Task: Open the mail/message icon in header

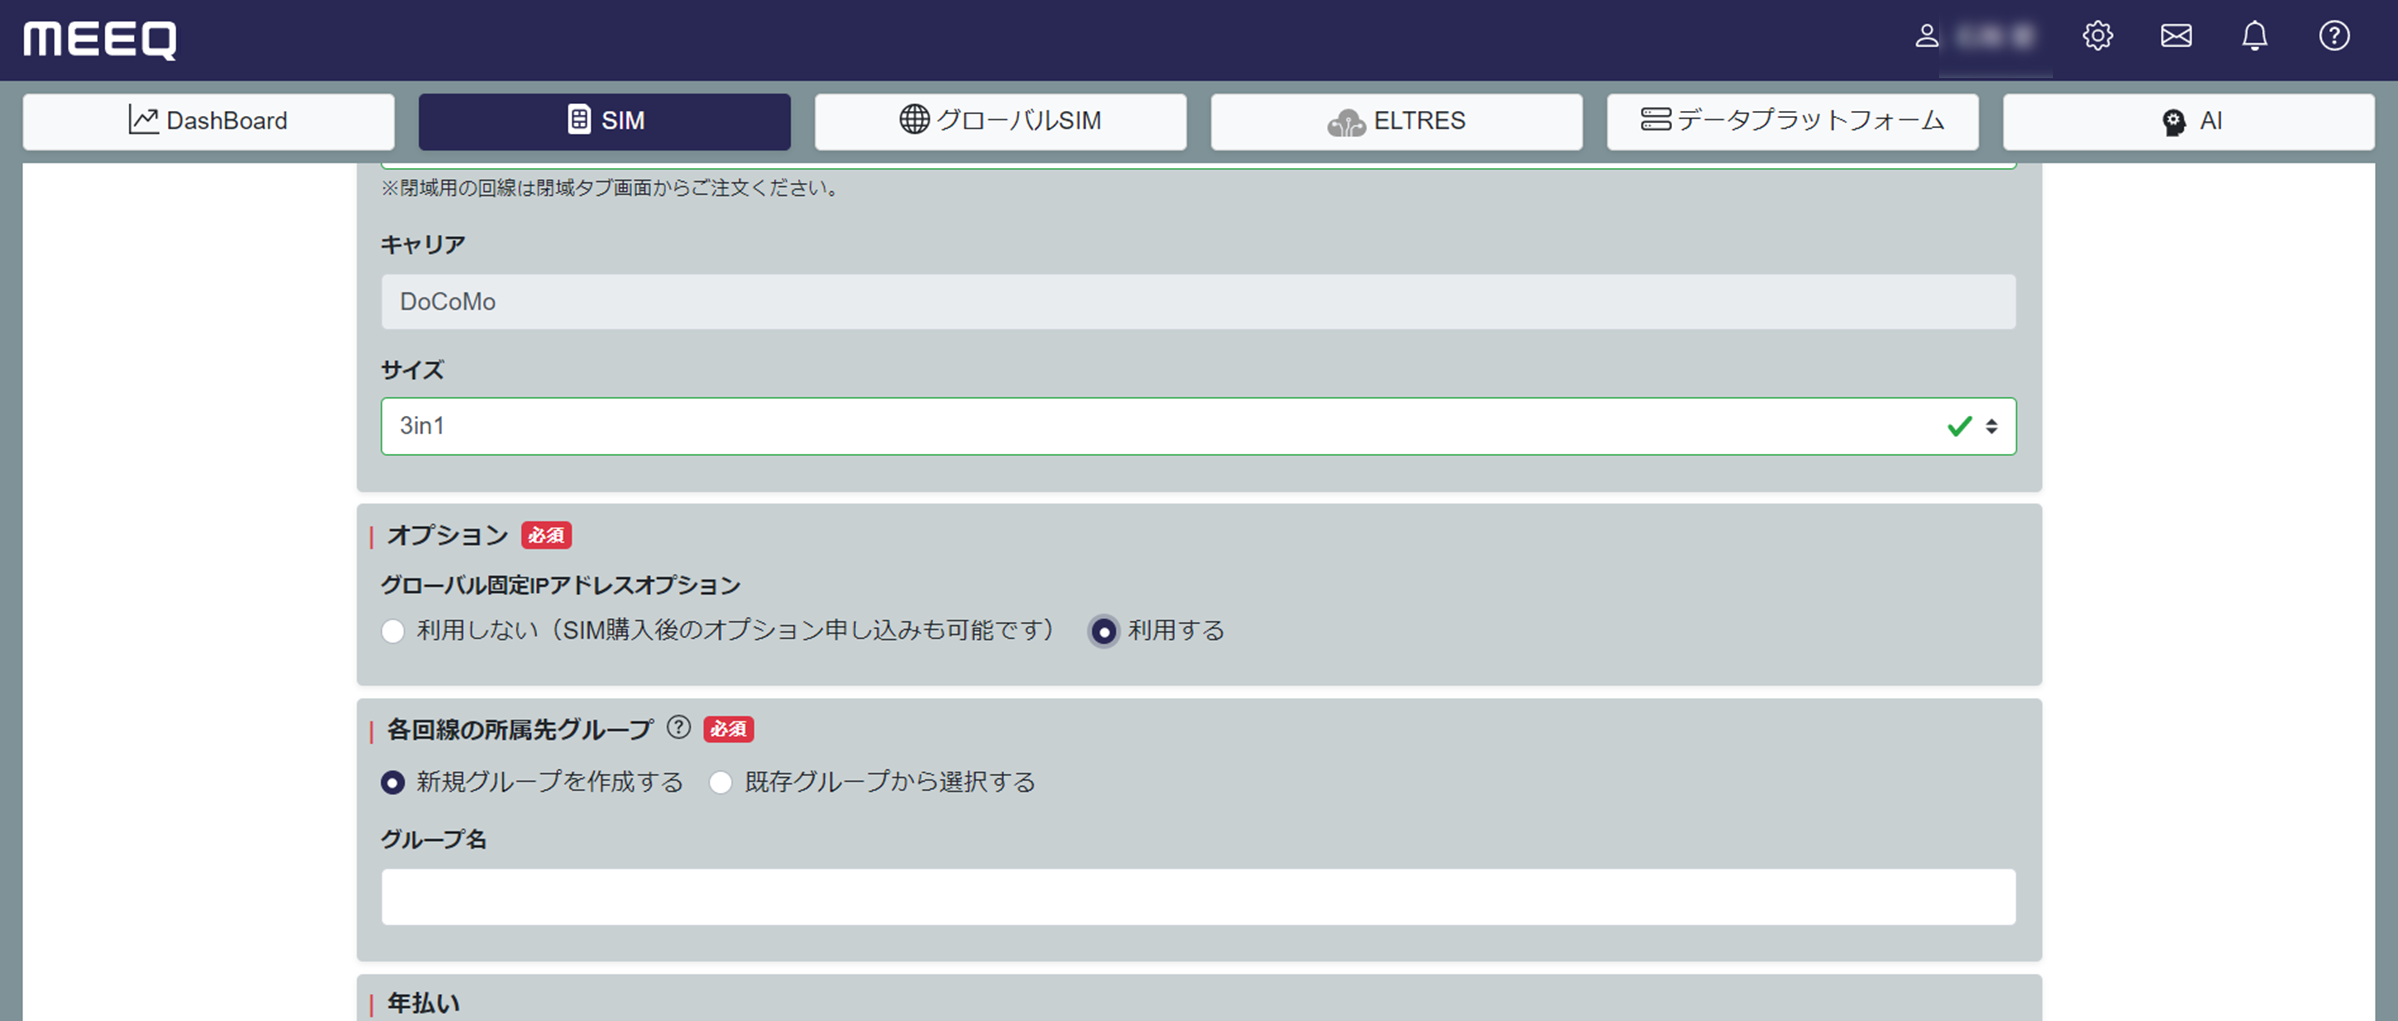Action: [x=2176, y=37]
